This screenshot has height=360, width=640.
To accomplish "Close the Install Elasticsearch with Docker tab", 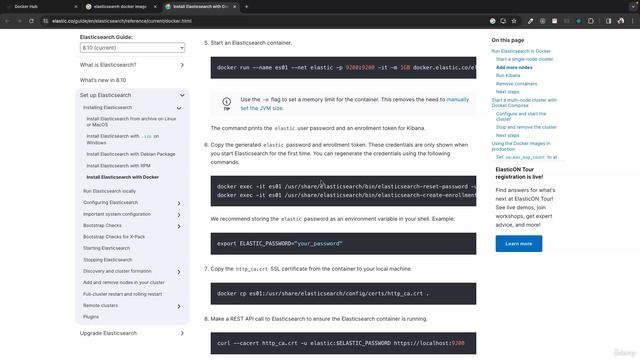I will pos(235,7).
